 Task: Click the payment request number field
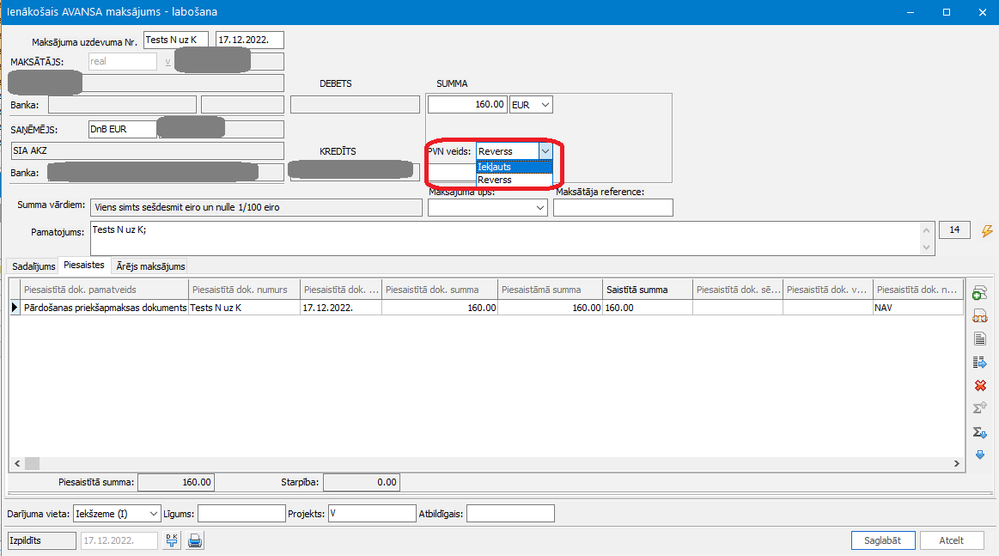(176, 39)
